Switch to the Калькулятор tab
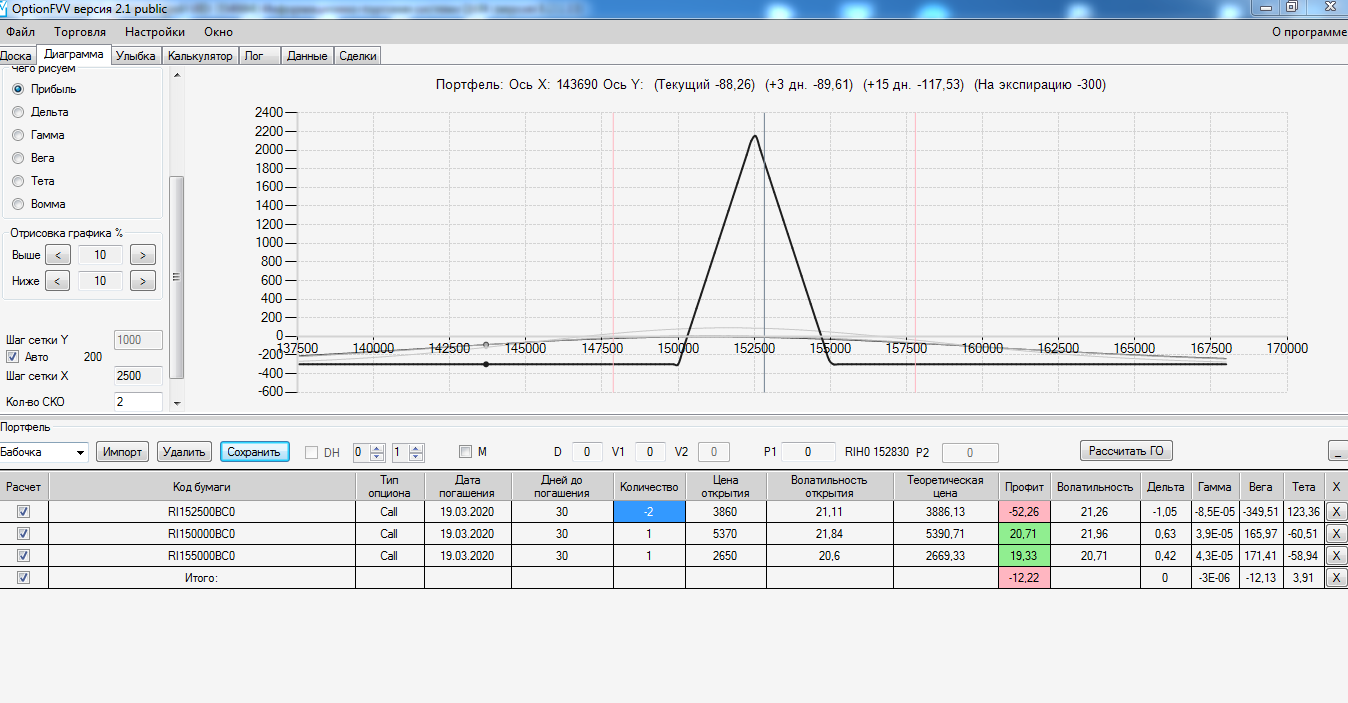 pos(200,56)
